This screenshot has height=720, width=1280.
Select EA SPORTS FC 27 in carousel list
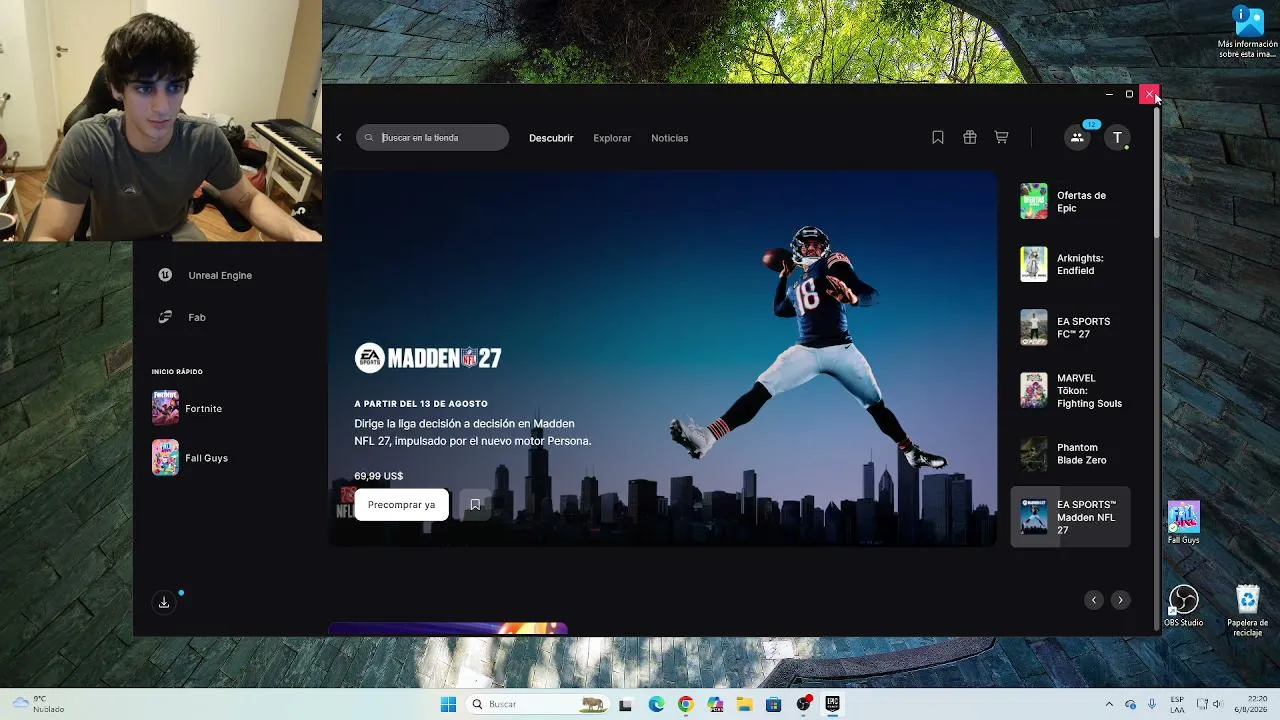pos(1070,327)
